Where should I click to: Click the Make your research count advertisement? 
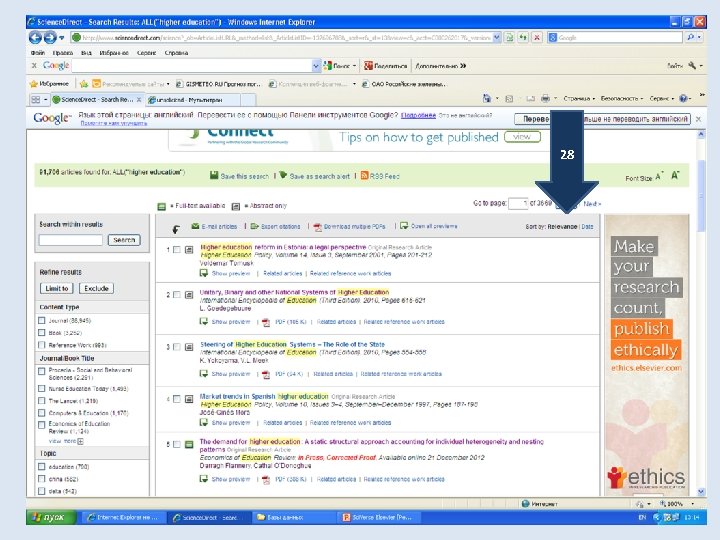[x=647, y=354]
